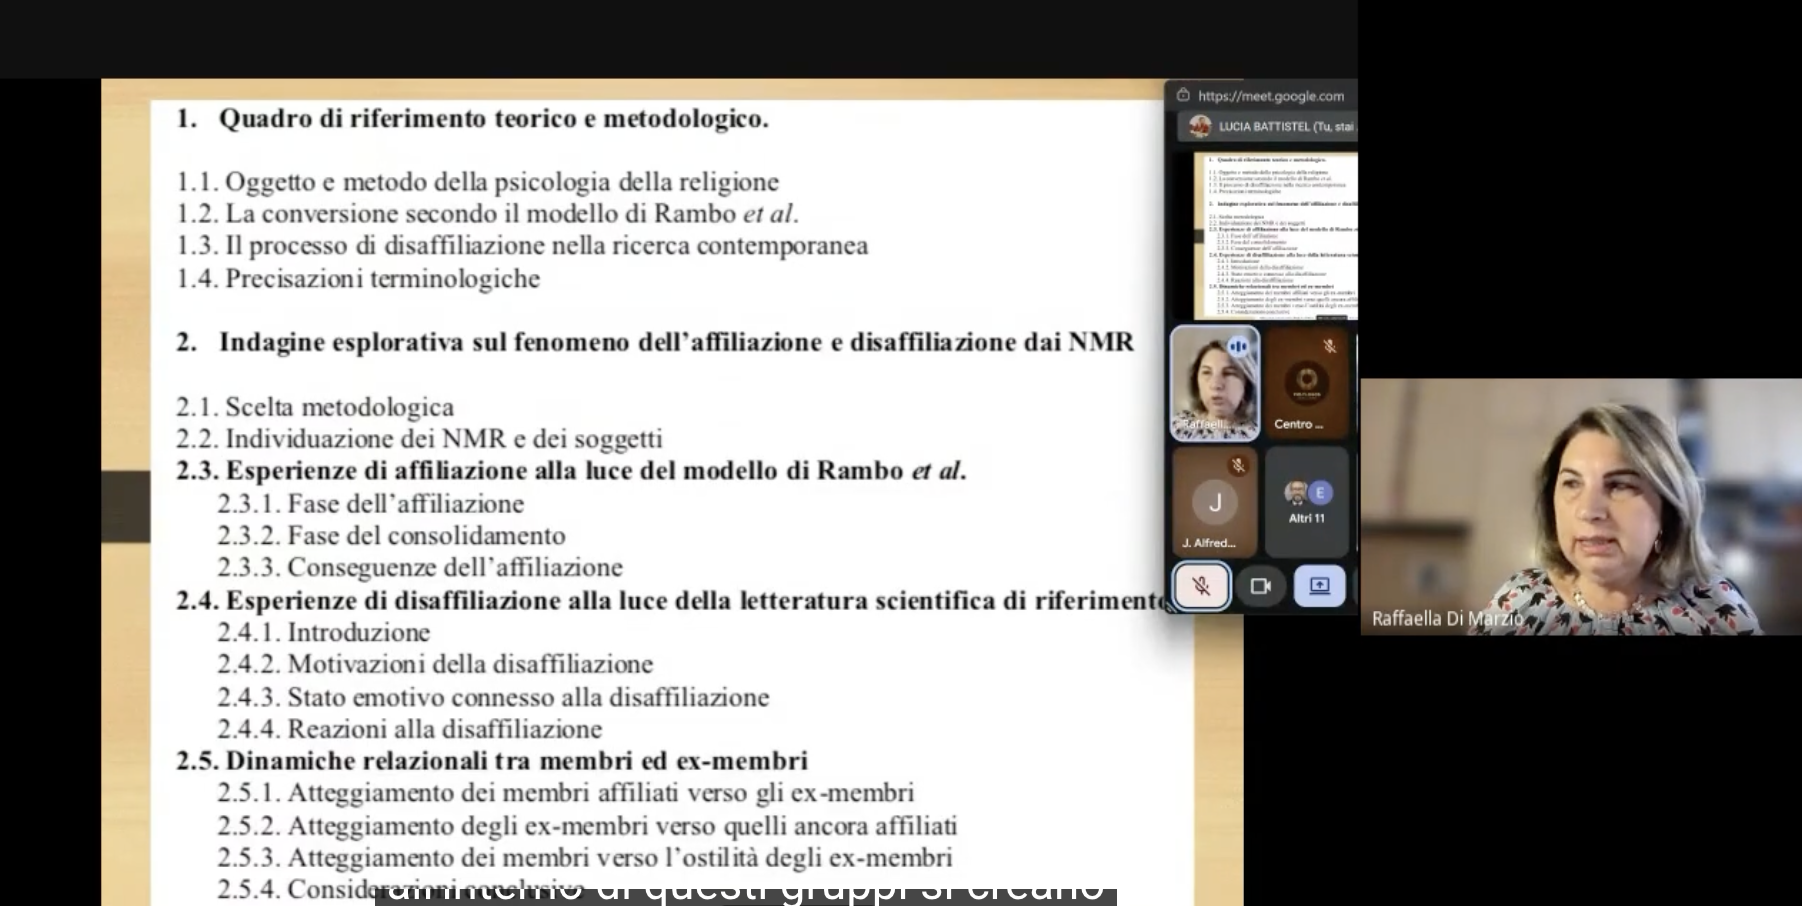Click '2.4.1. Introduzione'

[x=323, y=633]
